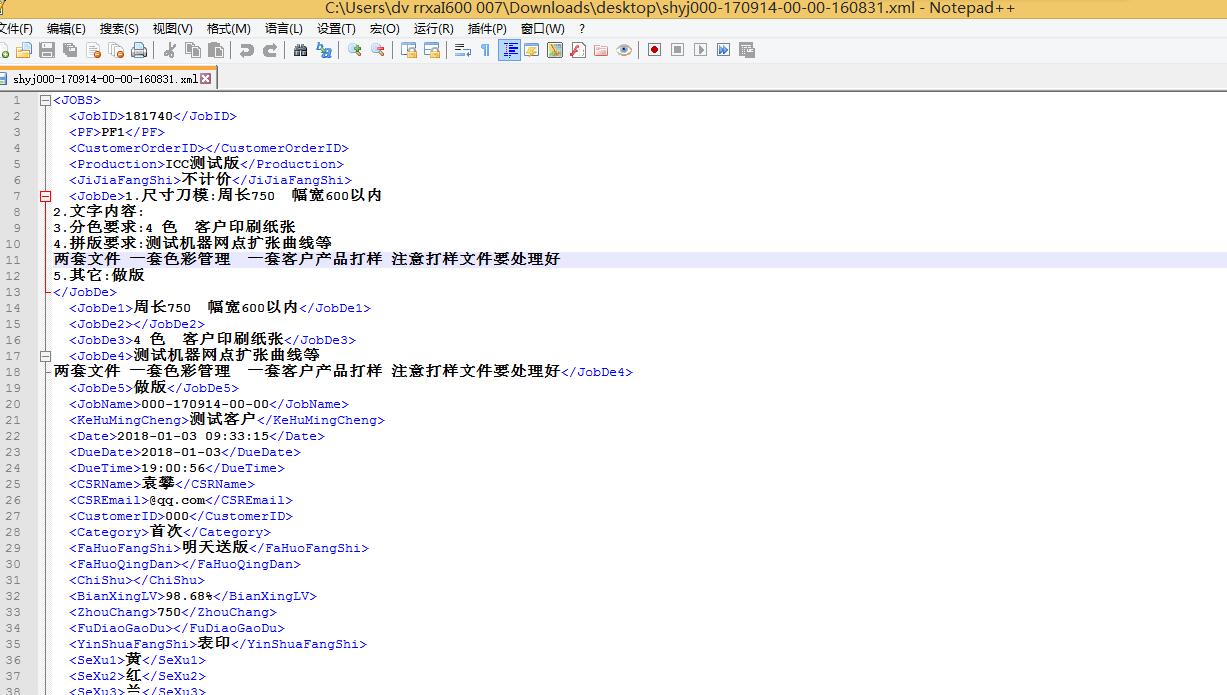Screen dimensions: 1227x695
Task: Open the 格式(M) menu
Action: pos(228,28)
